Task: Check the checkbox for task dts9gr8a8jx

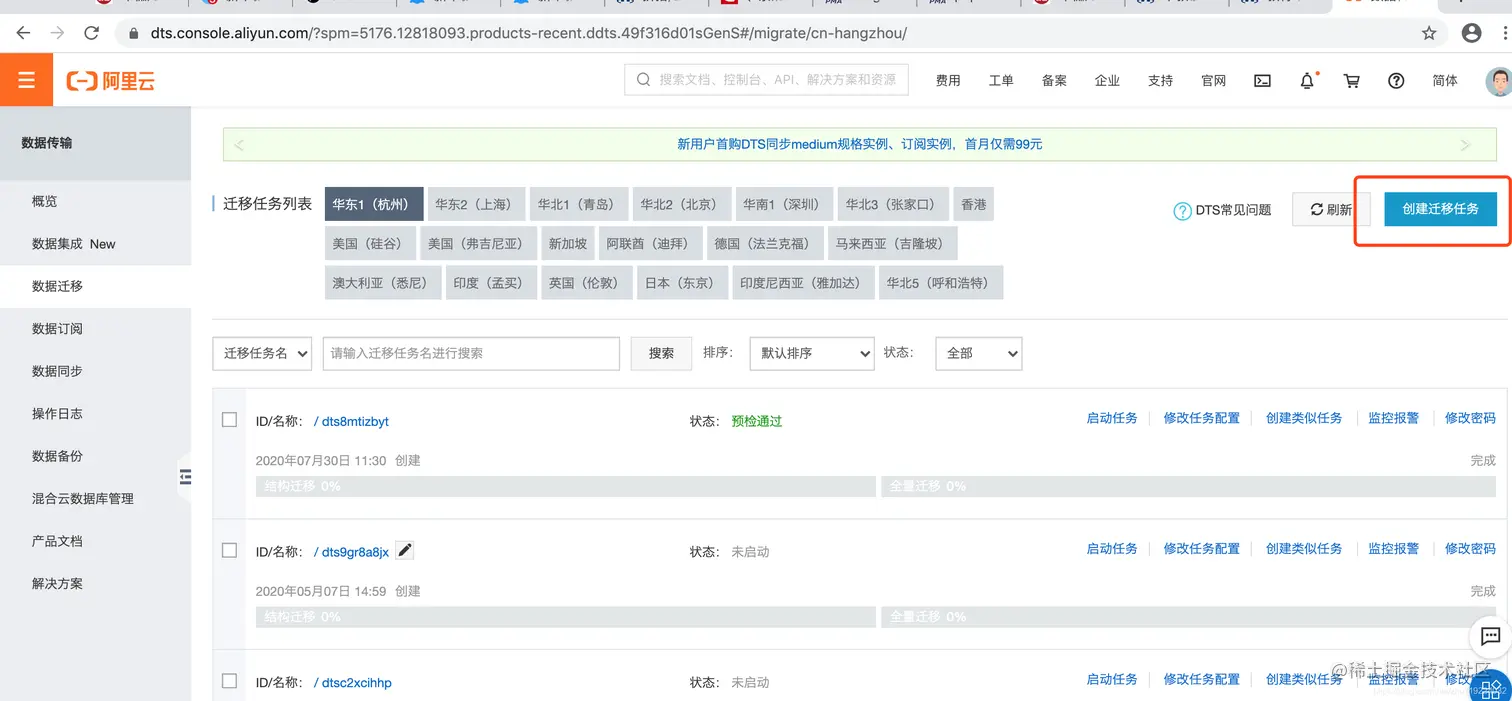Action: click(x=229, y=549)
